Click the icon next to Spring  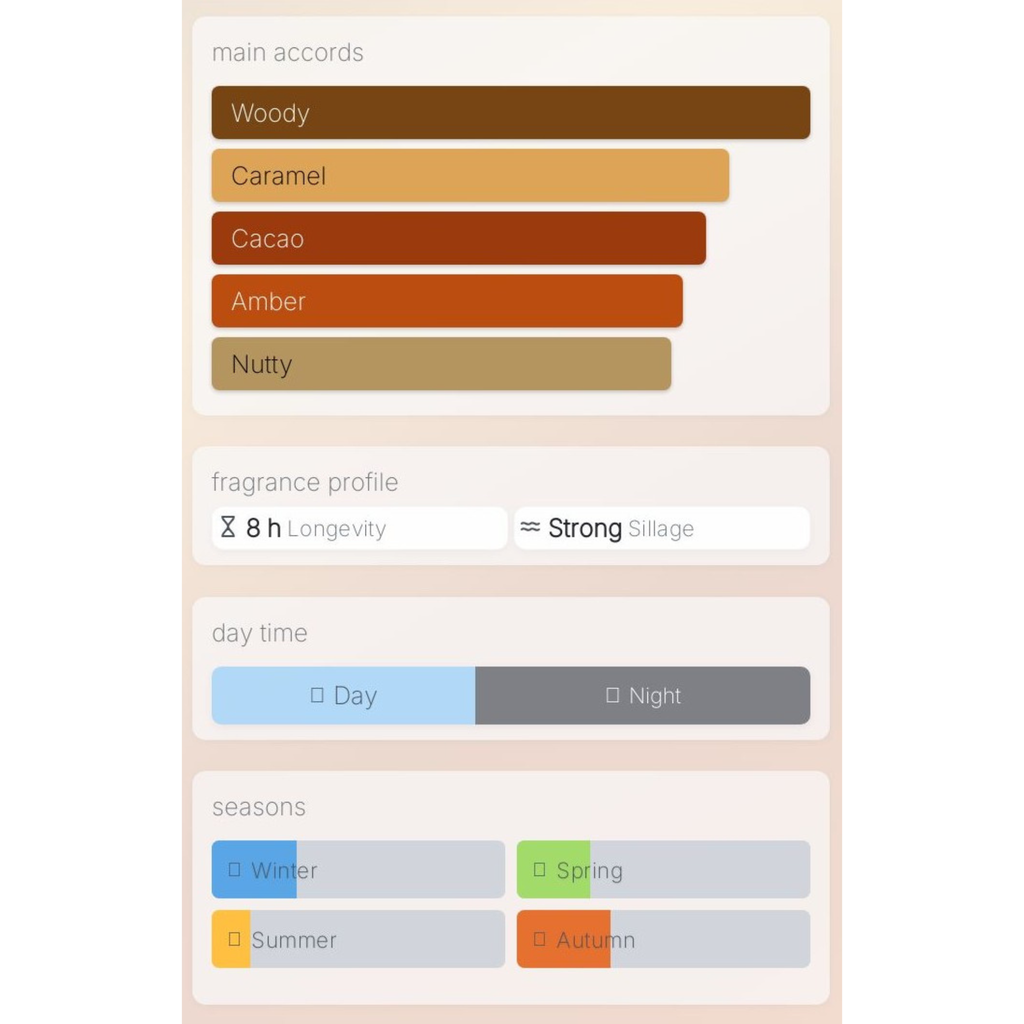point(539,869)
